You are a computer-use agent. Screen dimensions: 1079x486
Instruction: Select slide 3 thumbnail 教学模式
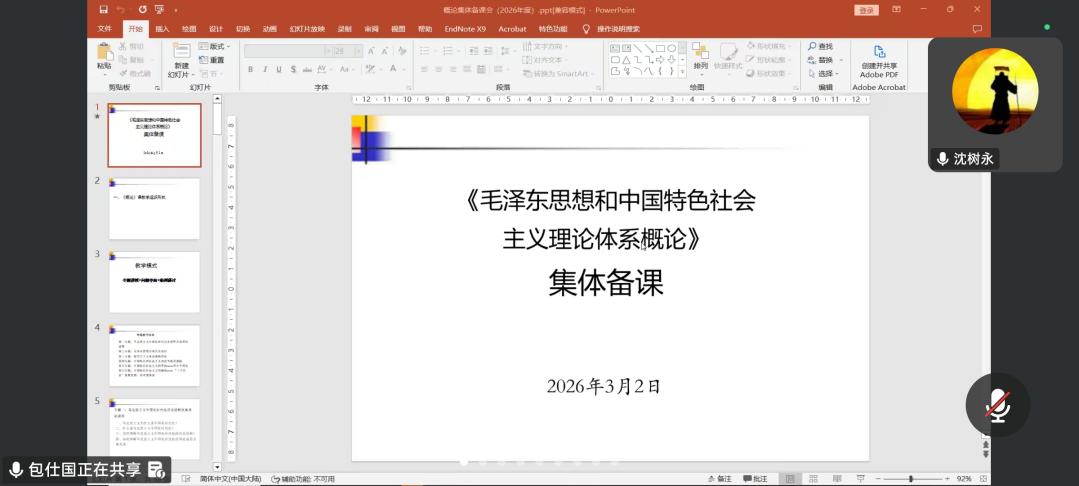[154, 281]
